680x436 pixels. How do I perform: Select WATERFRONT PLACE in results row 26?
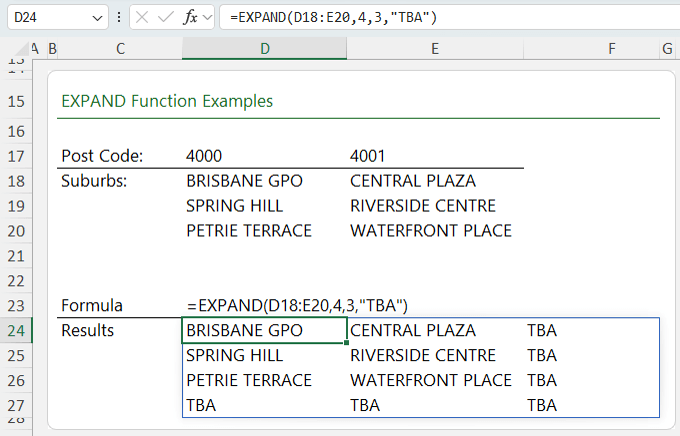431,380
